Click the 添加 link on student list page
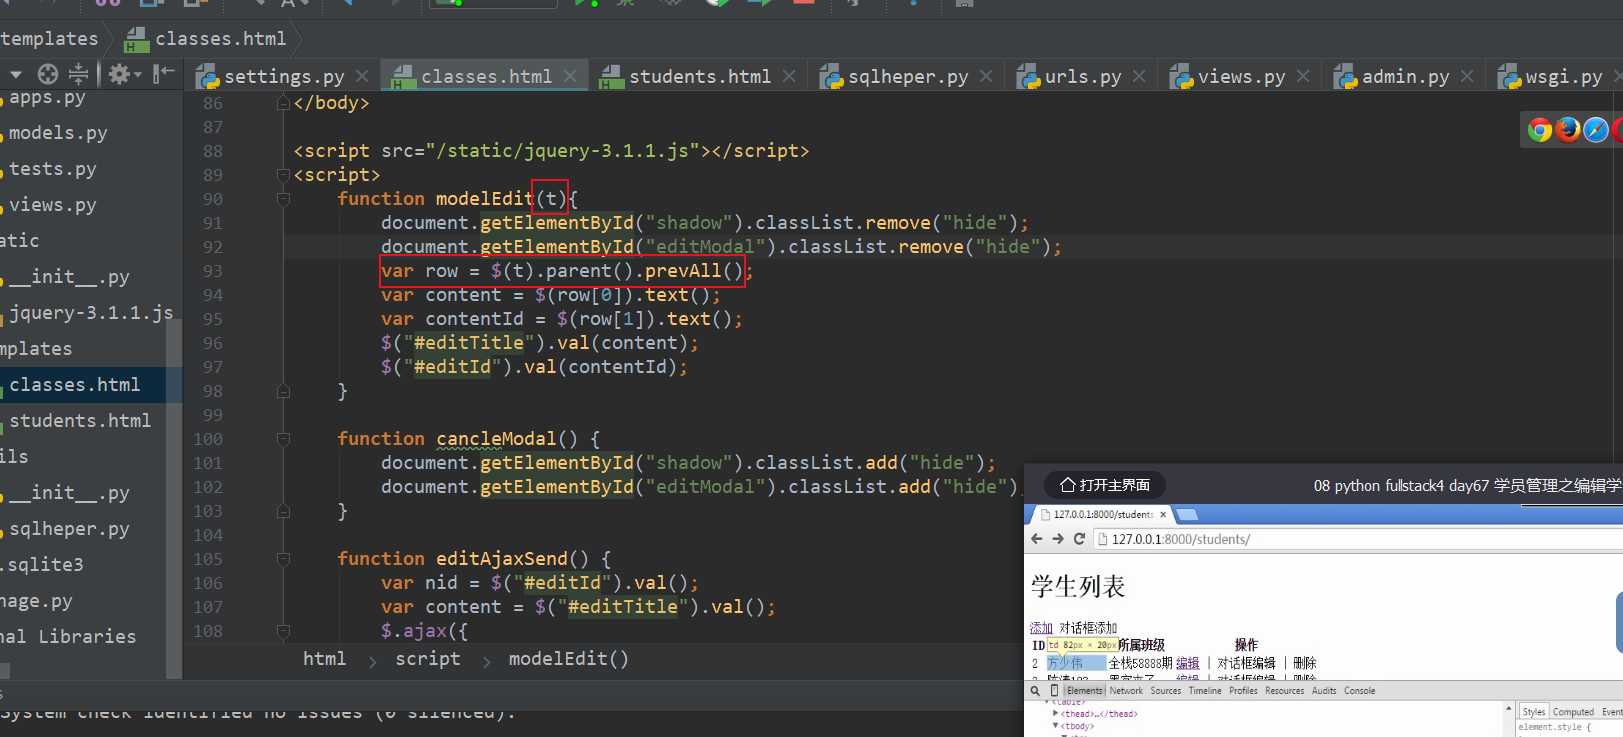Screen dimensions: 1623x737 point(1041,628)
